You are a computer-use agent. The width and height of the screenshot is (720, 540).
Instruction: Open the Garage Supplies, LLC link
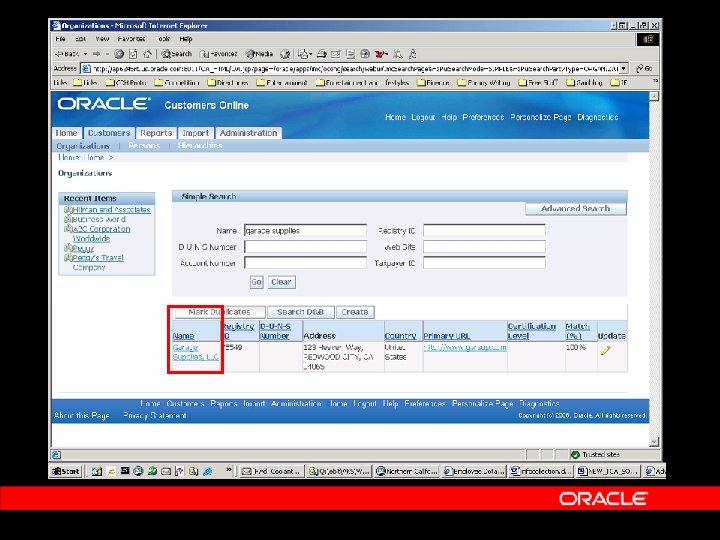[196, 352]
